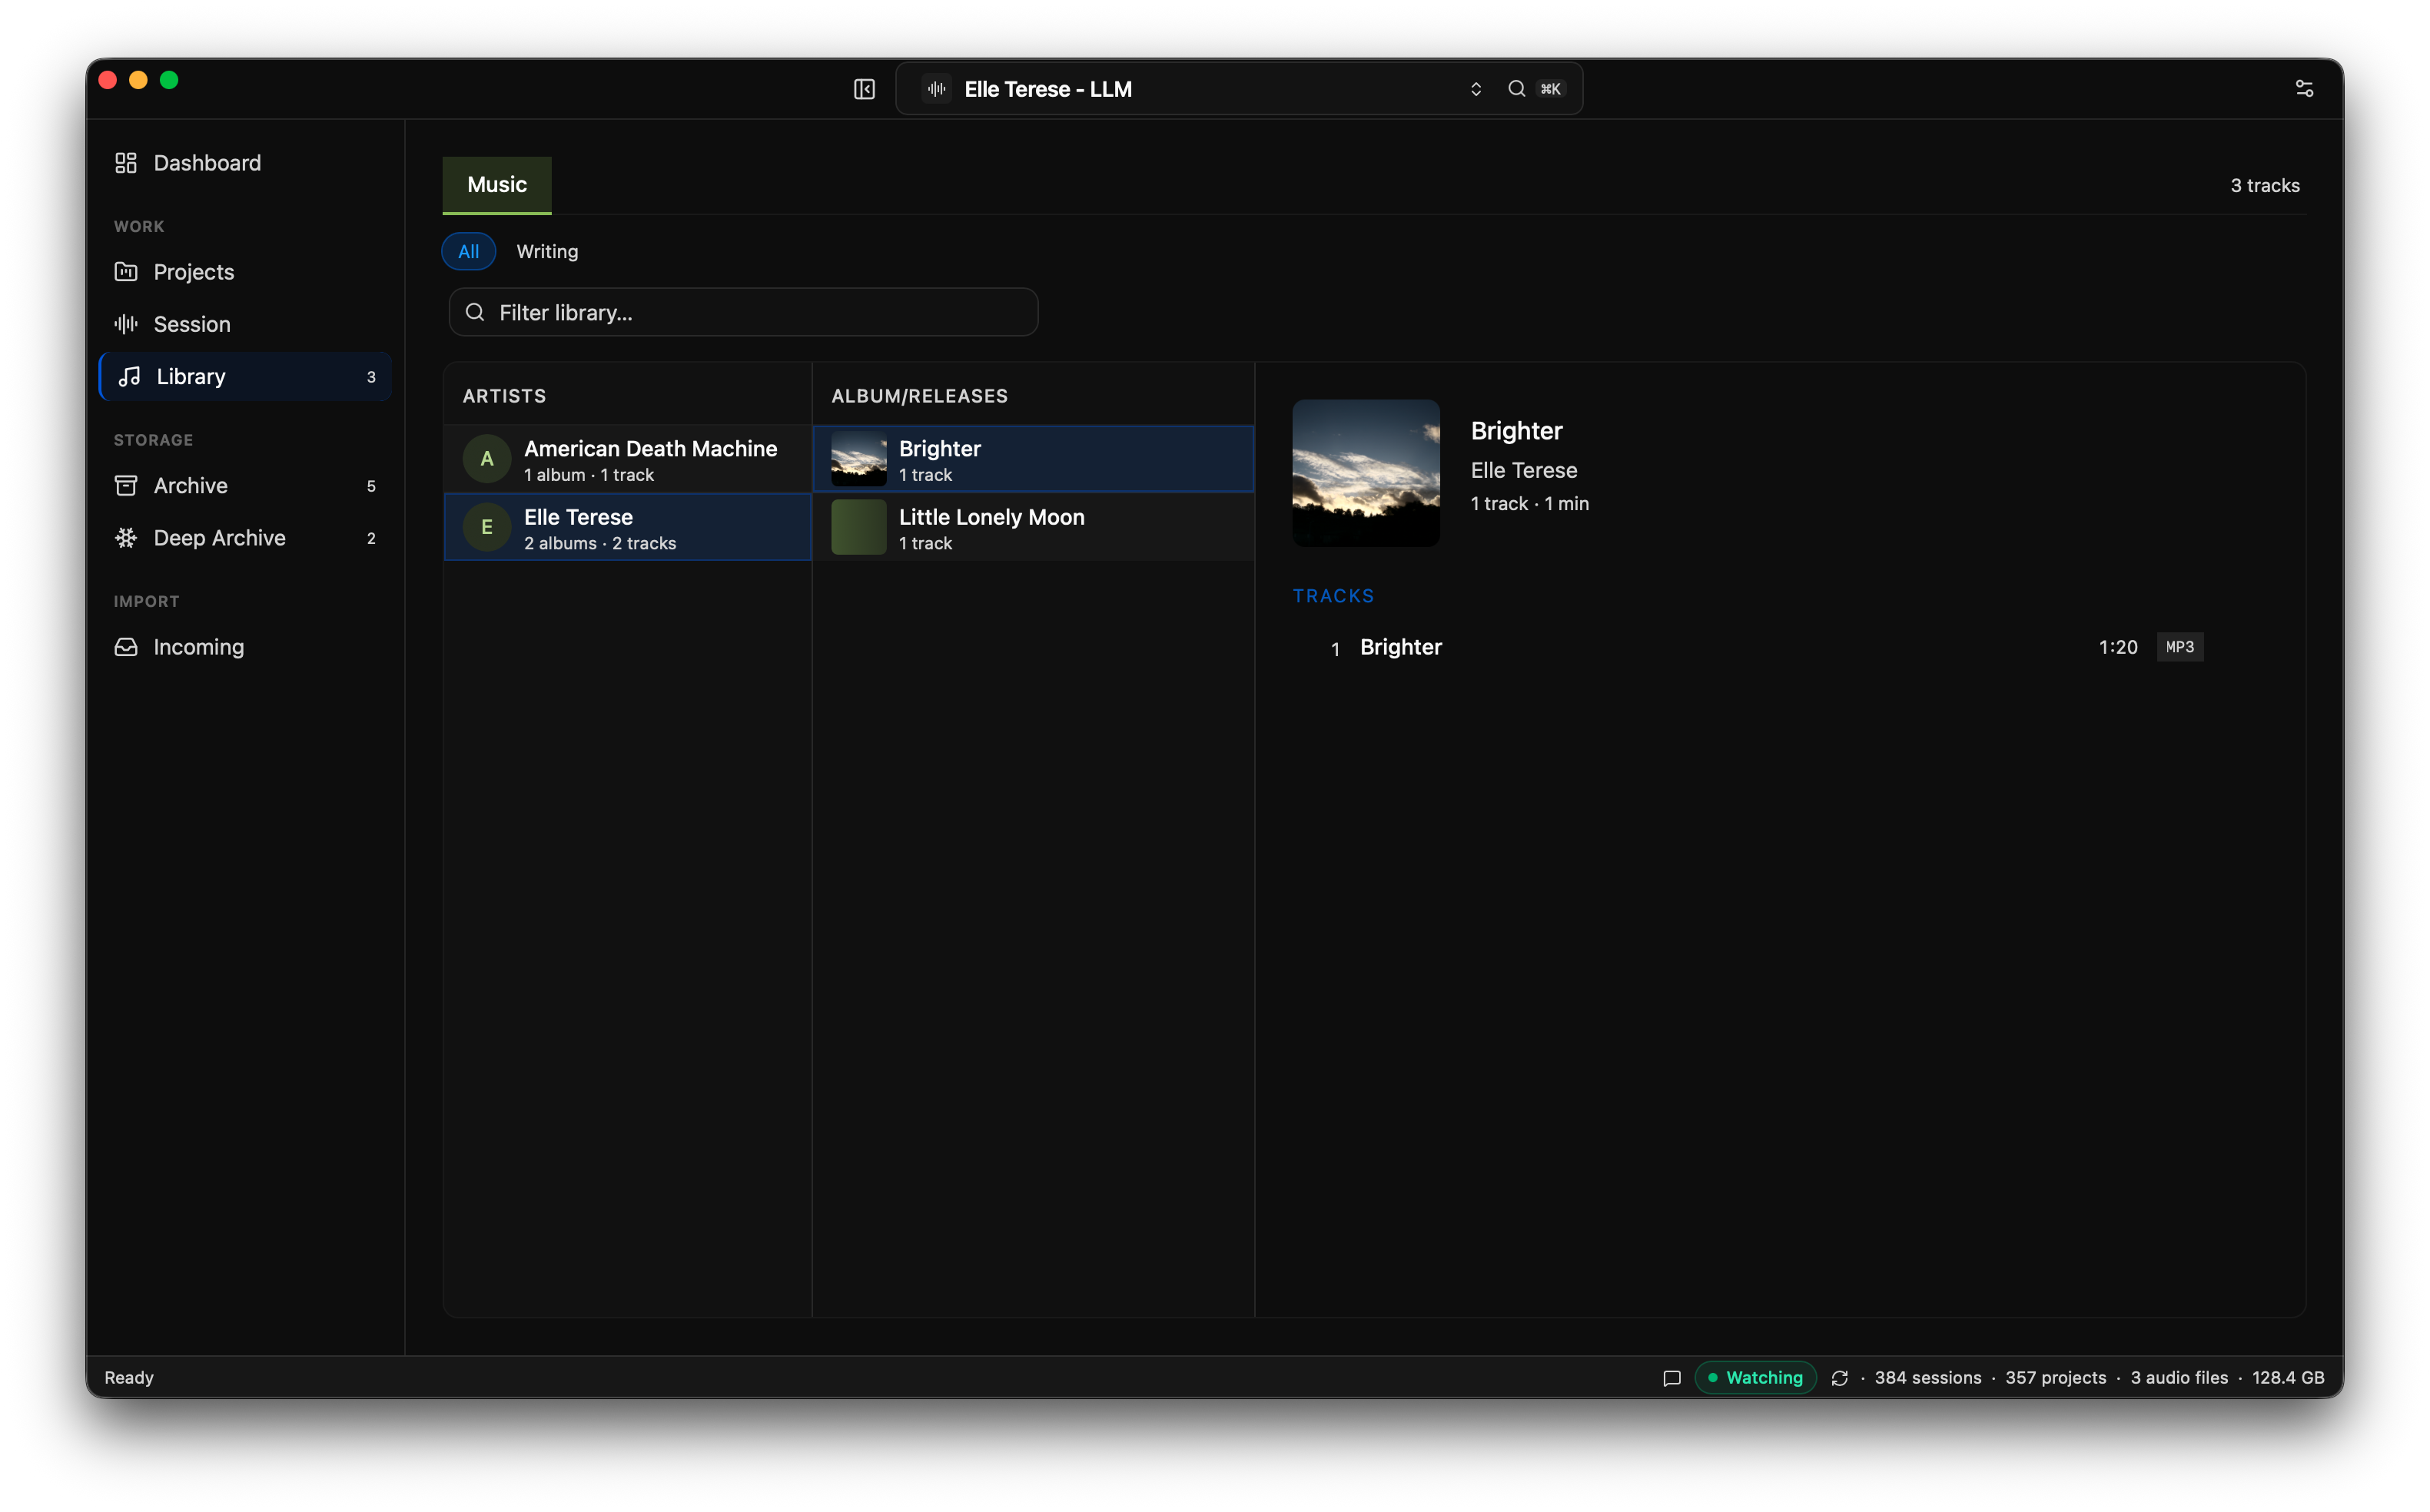Click the Deep Archive count badge 2
The image size is (2430, 1512).
tap(371, 538)
